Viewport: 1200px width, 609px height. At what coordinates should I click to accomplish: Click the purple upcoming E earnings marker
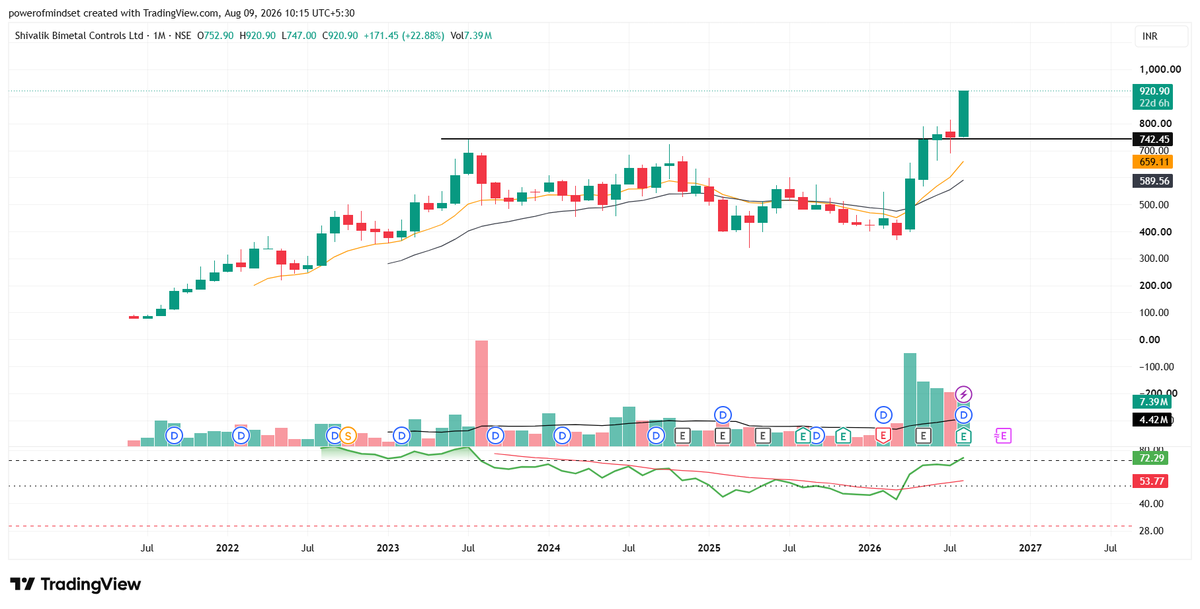pyautogui.click(x=1004, y=435)
